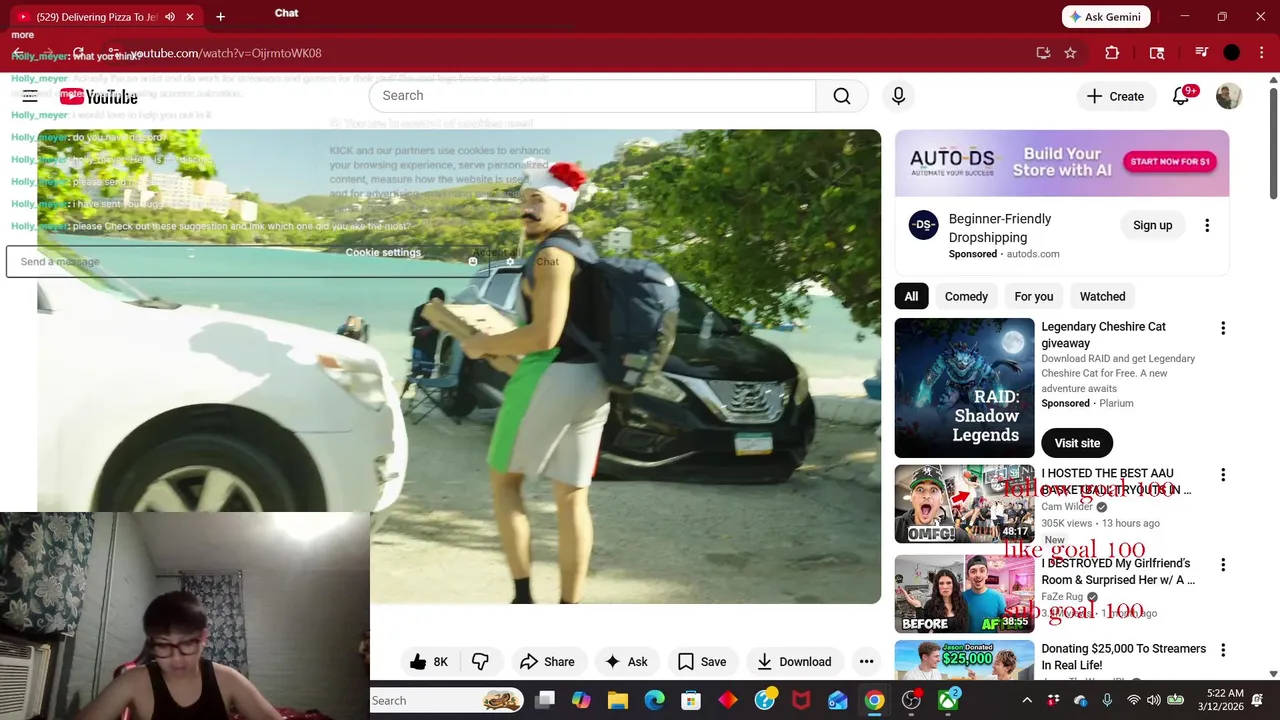
Task: Open the YouTube guide hamburger menu
Action: 30,96
